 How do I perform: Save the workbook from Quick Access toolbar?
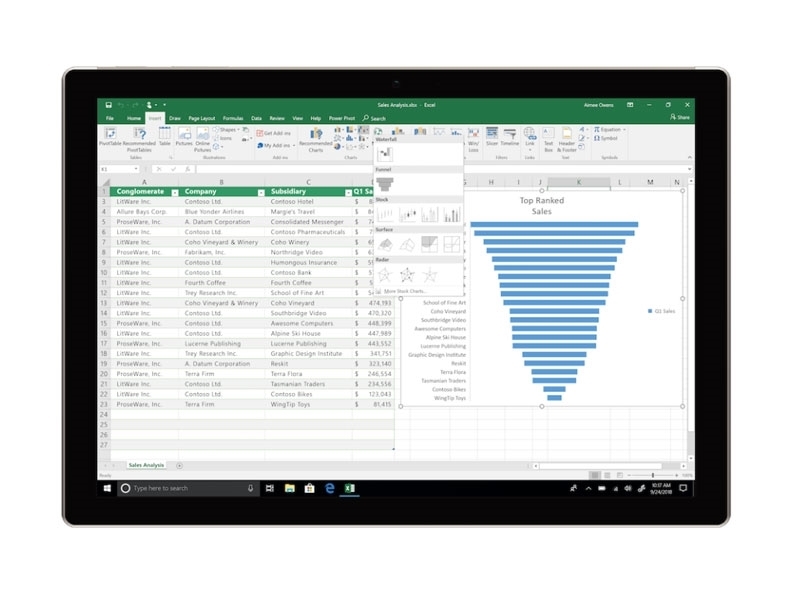[x=108, y=105]
